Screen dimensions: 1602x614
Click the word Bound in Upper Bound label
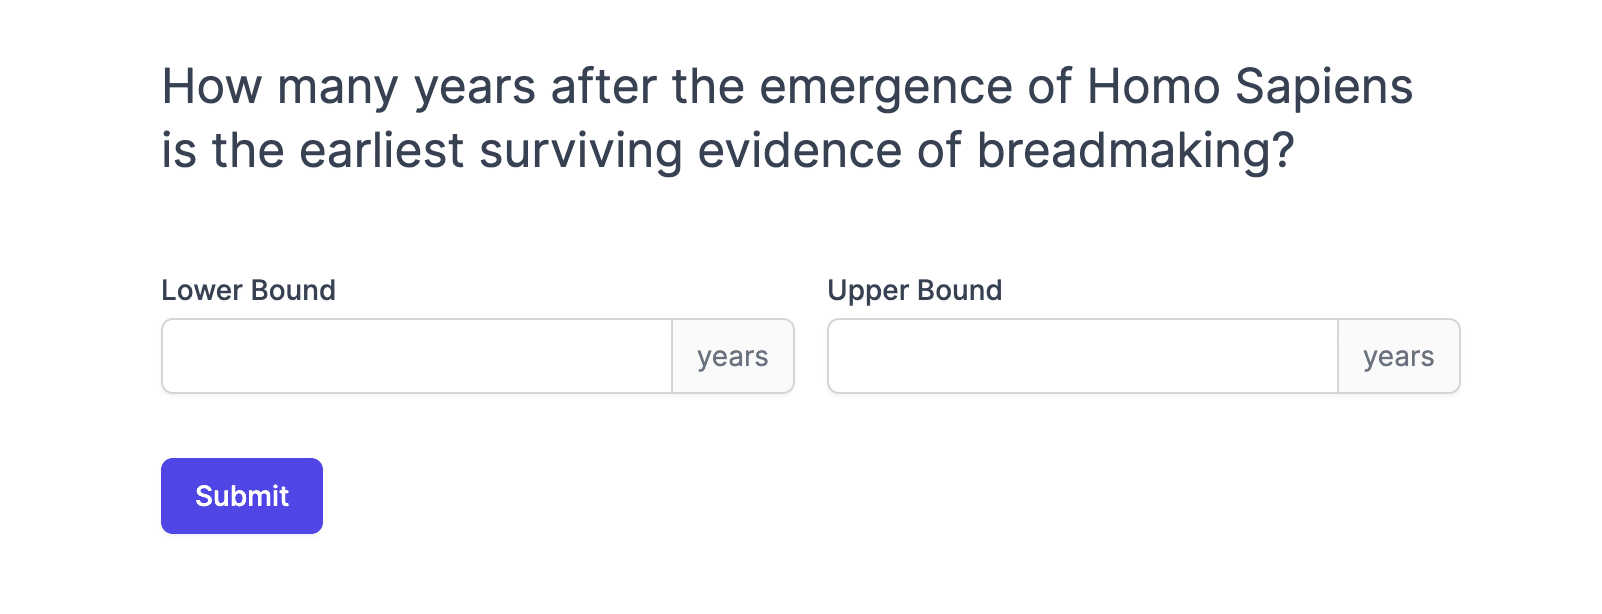click(x=959, y=290)
